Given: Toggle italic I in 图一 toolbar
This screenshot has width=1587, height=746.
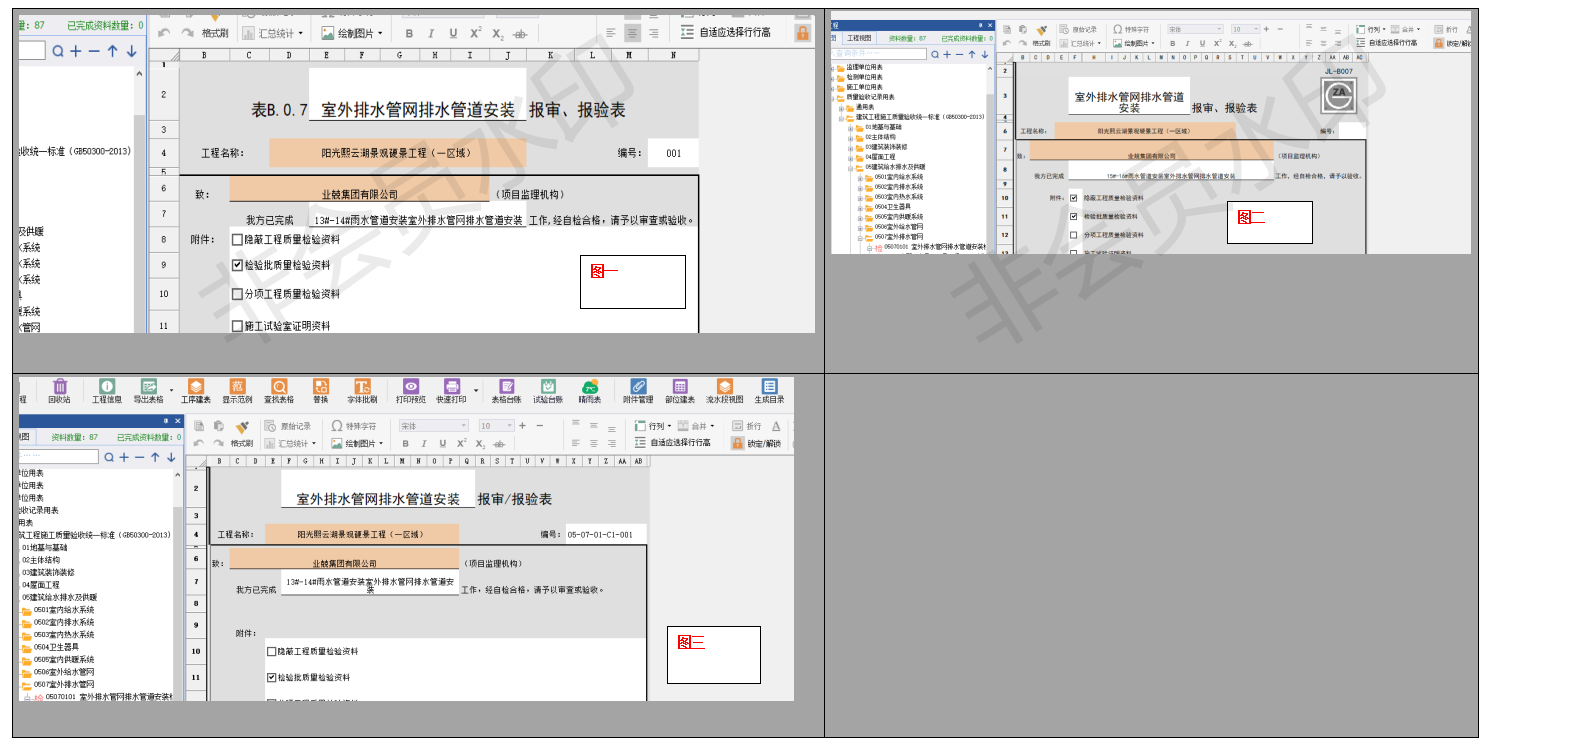Looking at the screenshot, I should click(x=431, y=33).
